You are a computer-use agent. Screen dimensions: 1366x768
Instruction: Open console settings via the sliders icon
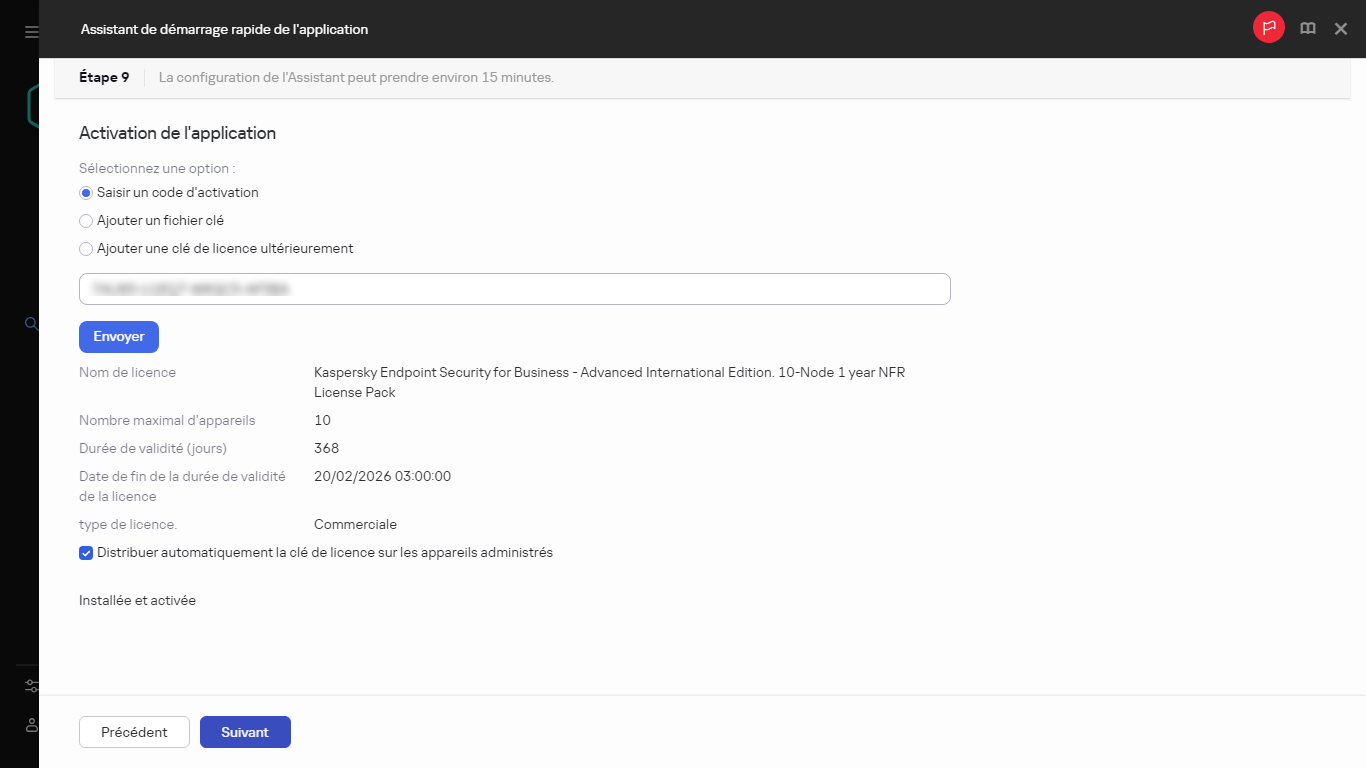tap(31, 685)
